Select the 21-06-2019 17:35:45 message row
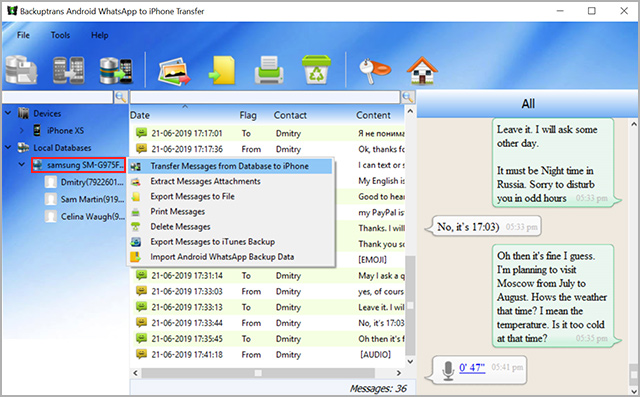The image size is (640, 397). 269,339
